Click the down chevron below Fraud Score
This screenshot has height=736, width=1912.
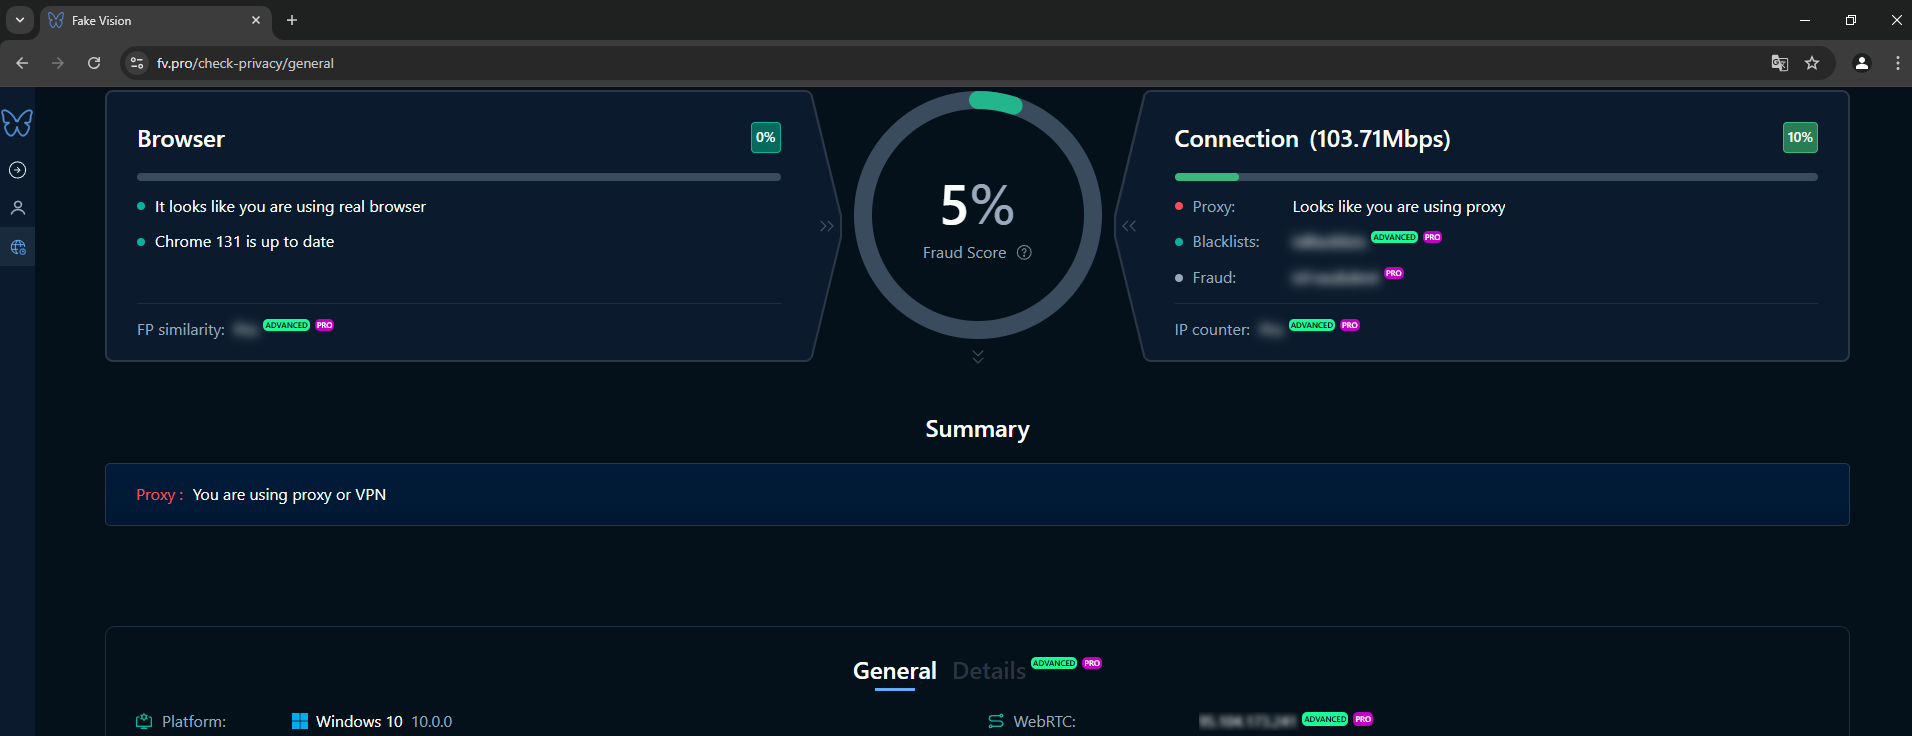click(977, 357)
